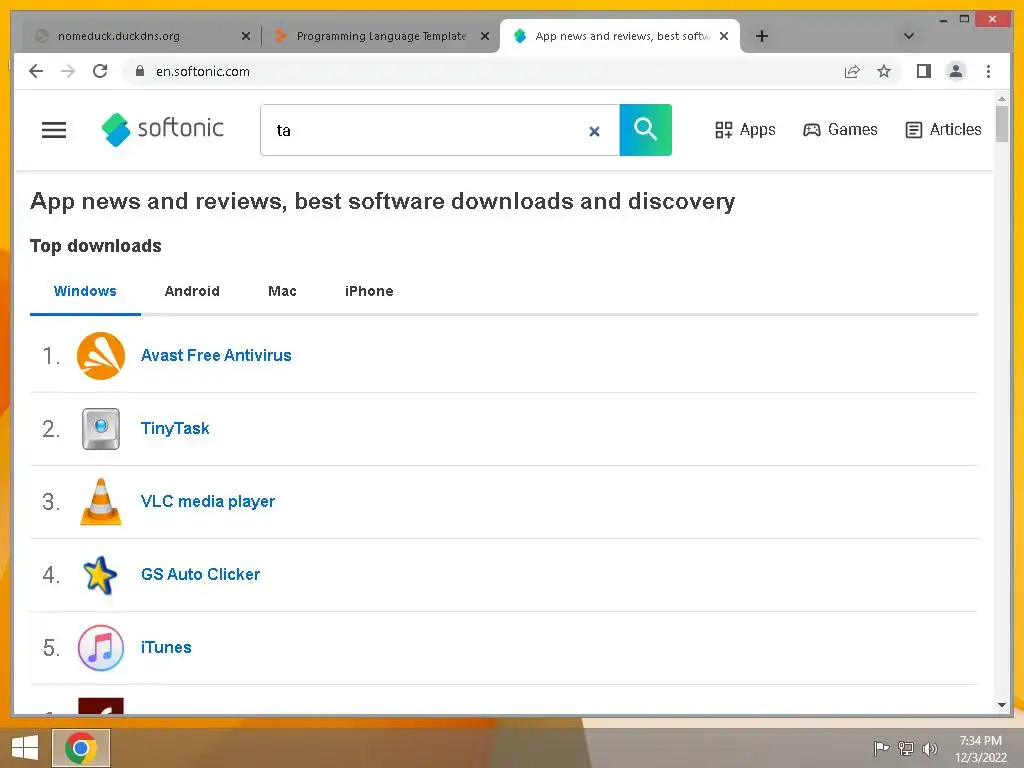Bookmark this page with the star icon
This screenshot has height=768, width=1024.
(x=884, y=71)
